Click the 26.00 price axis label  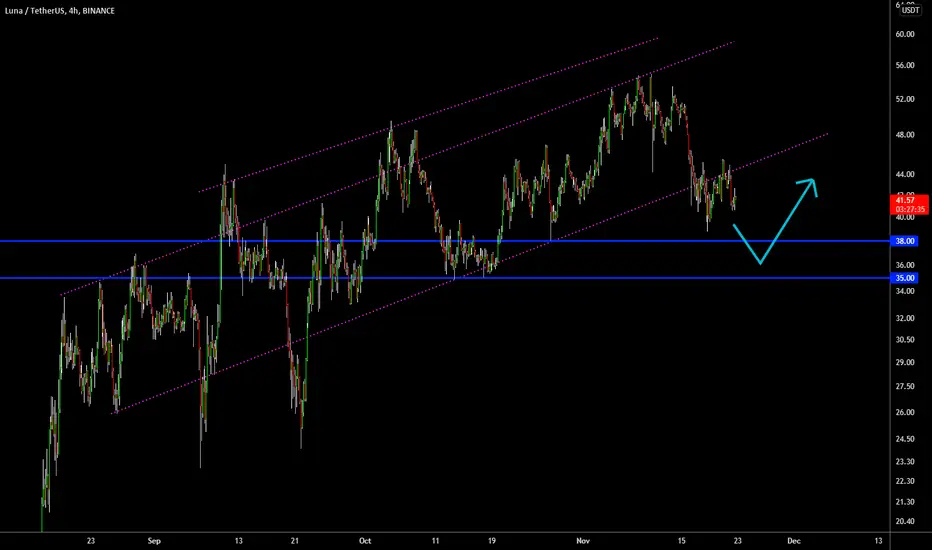pos(905,413)
